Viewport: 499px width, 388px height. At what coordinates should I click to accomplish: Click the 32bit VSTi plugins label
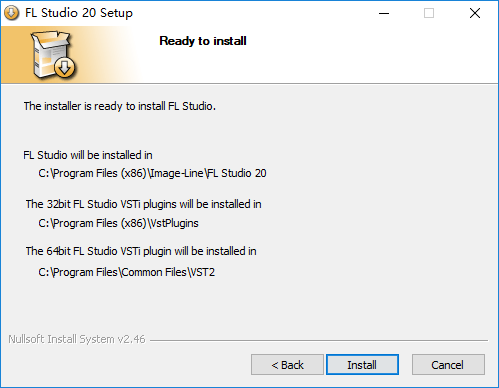[x=143, y=204]
